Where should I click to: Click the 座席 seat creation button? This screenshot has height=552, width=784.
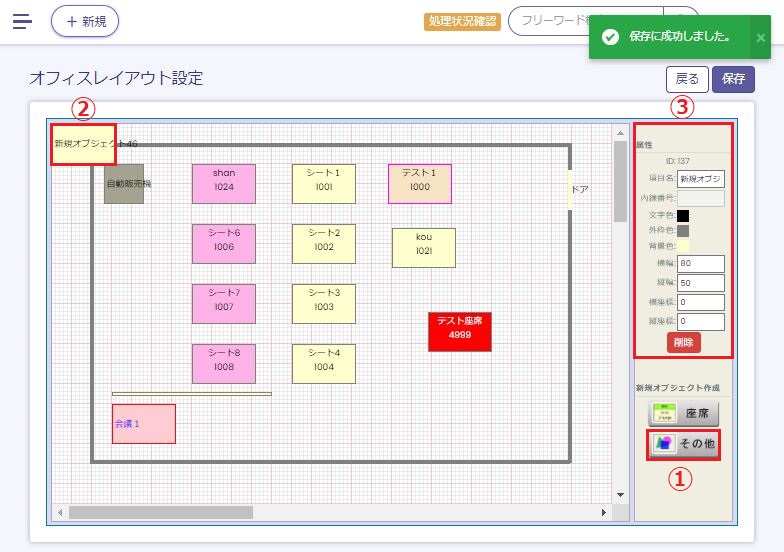[x=684, y=413]
